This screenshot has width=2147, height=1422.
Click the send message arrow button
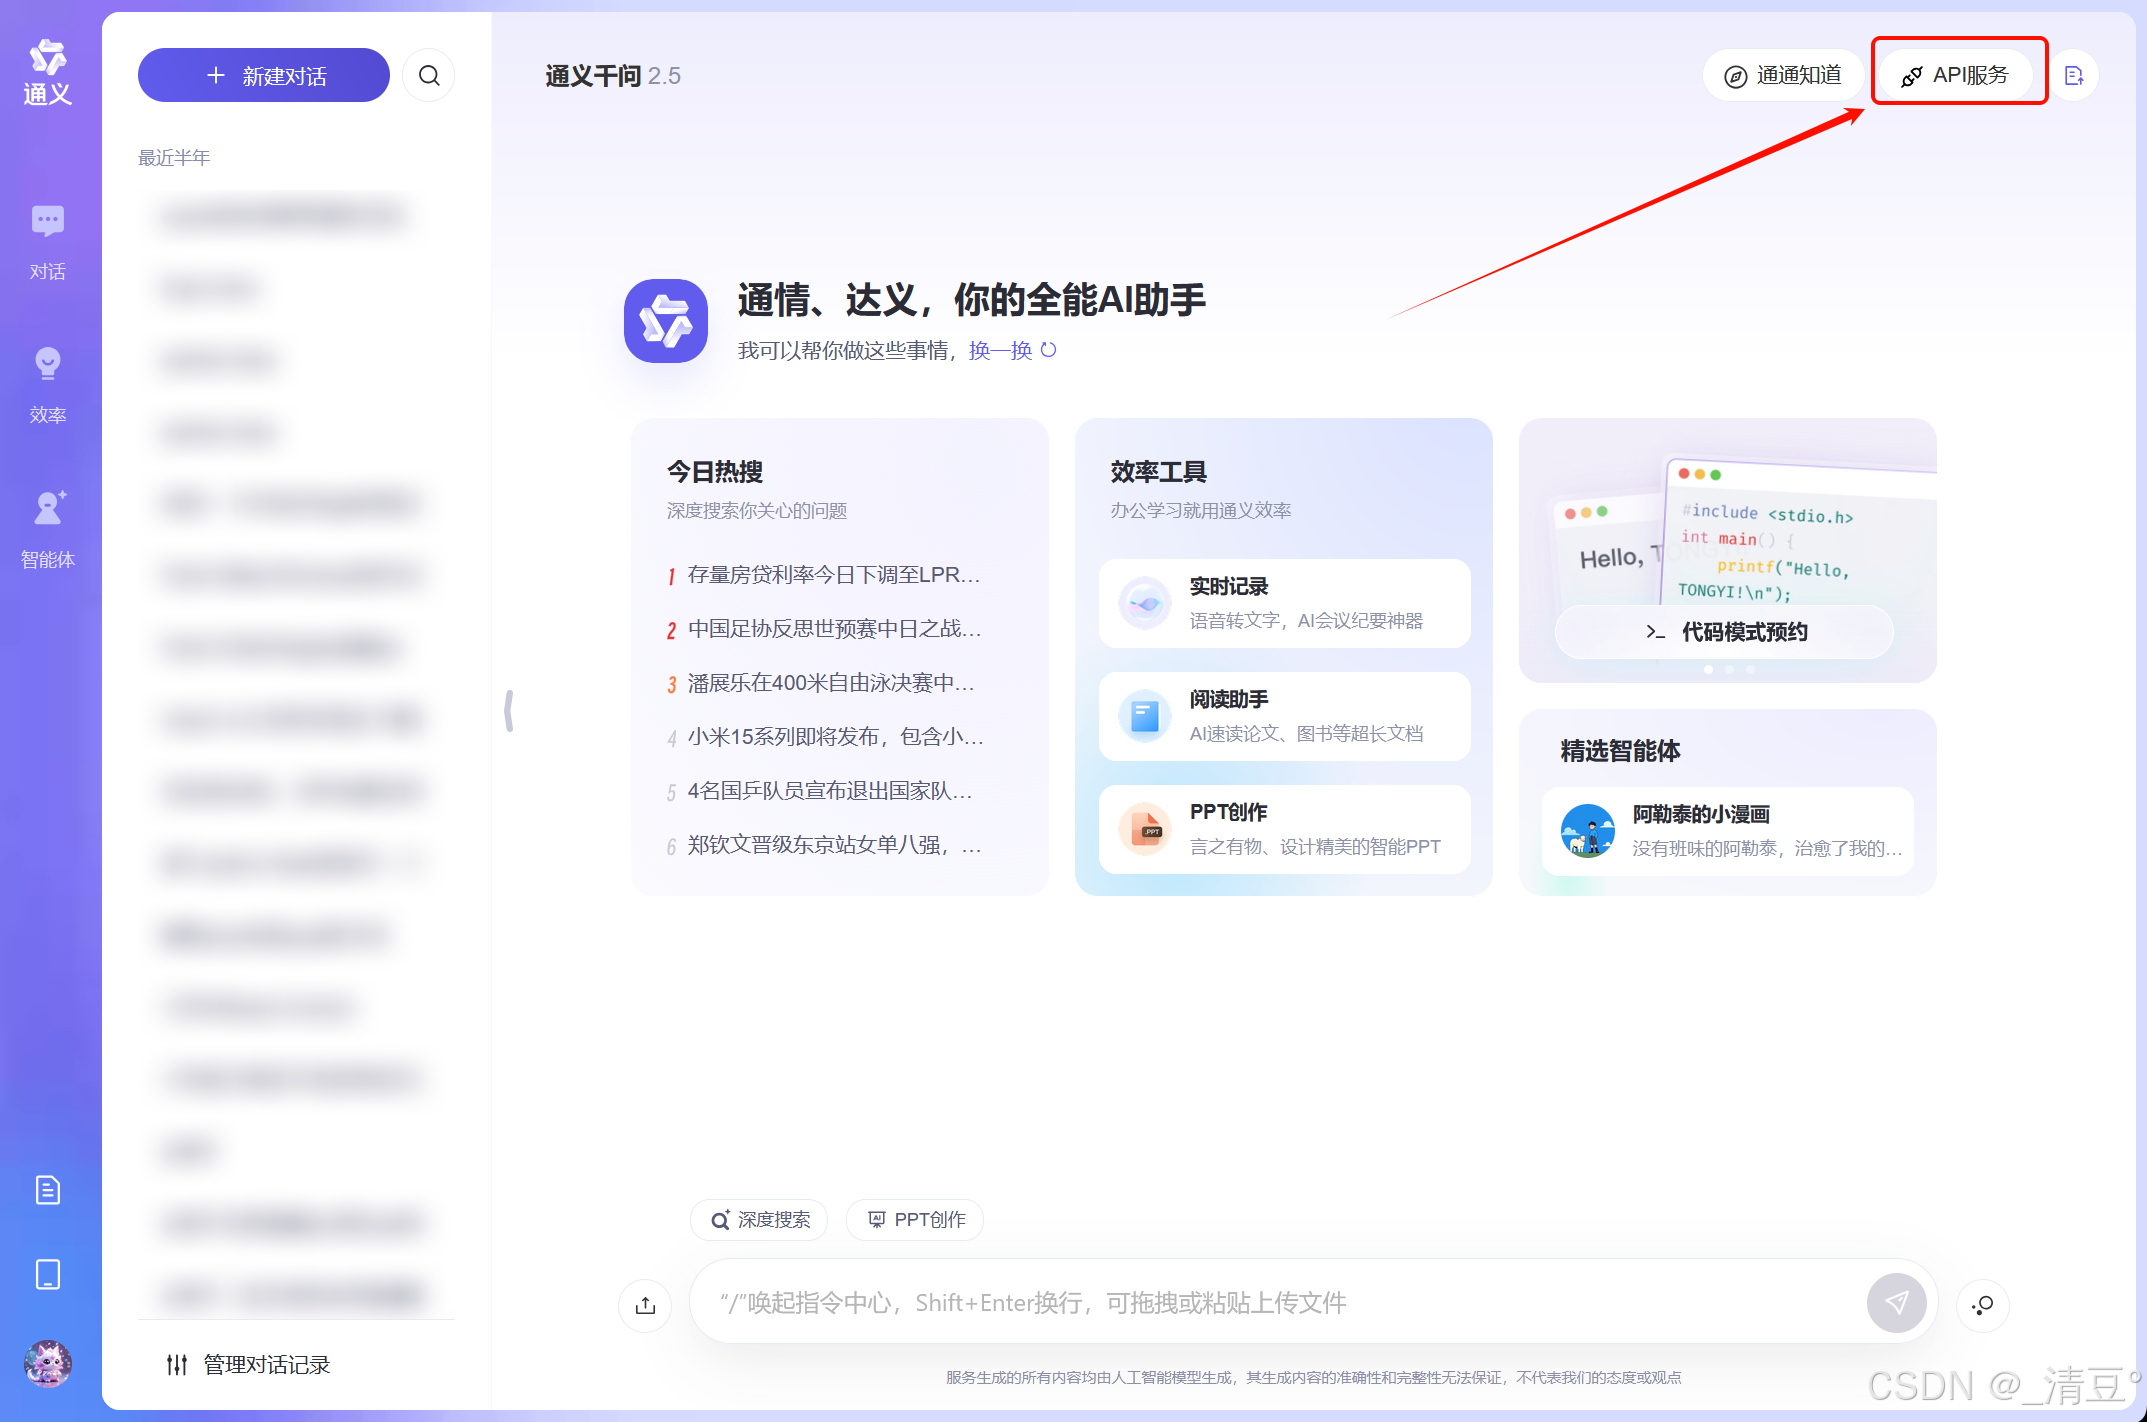click(x=1896, y=1303)
